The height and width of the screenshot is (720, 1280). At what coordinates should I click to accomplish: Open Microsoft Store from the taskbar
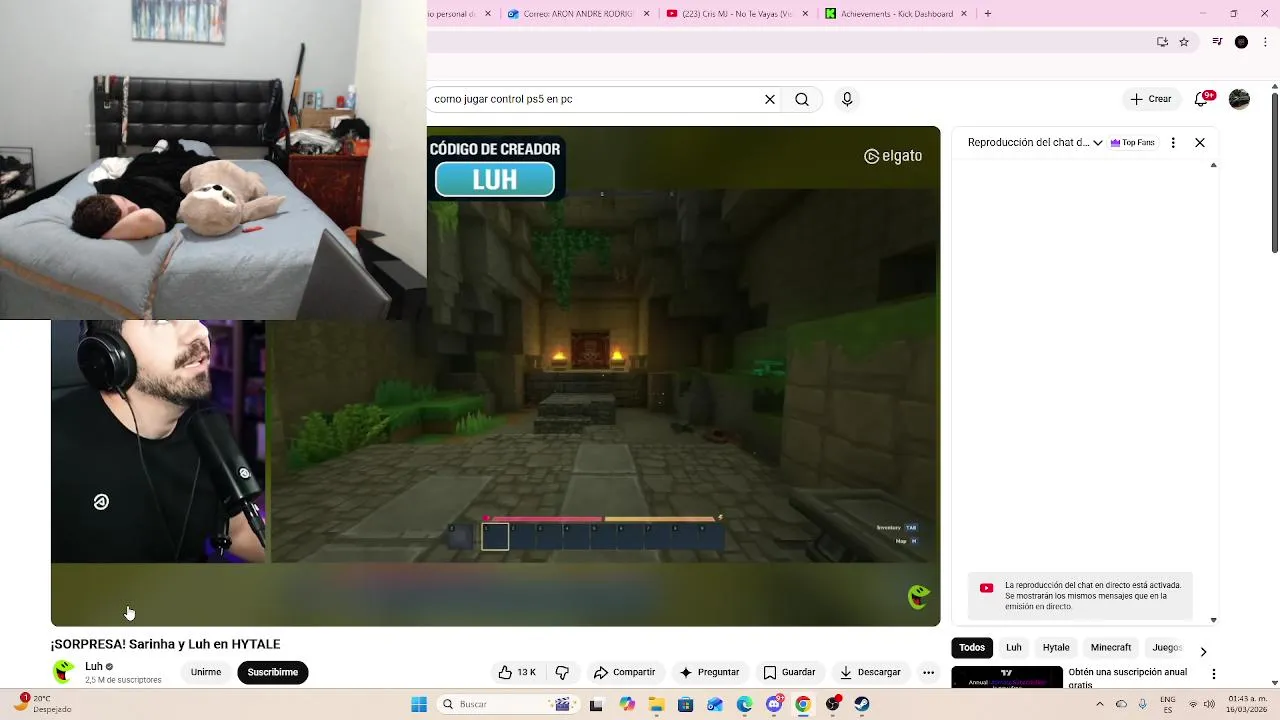685,704
